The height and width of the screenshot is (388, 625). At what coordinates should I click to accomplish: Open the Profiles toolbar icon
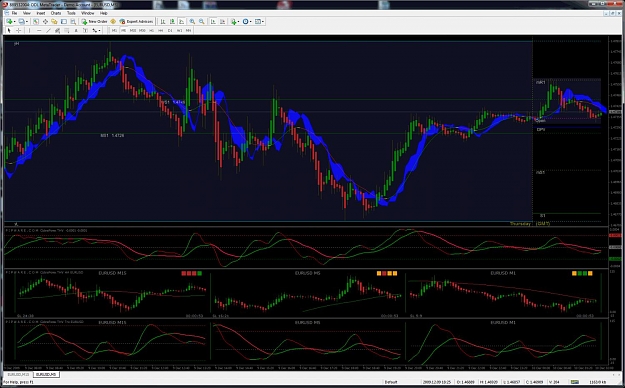coord(21,22)
